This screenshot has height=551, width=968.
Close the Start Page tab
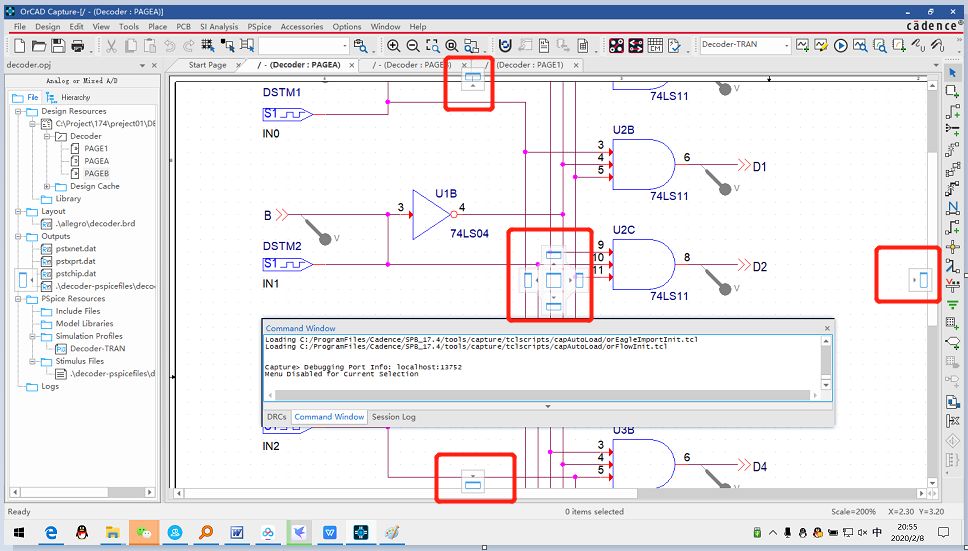click(239, 65)
